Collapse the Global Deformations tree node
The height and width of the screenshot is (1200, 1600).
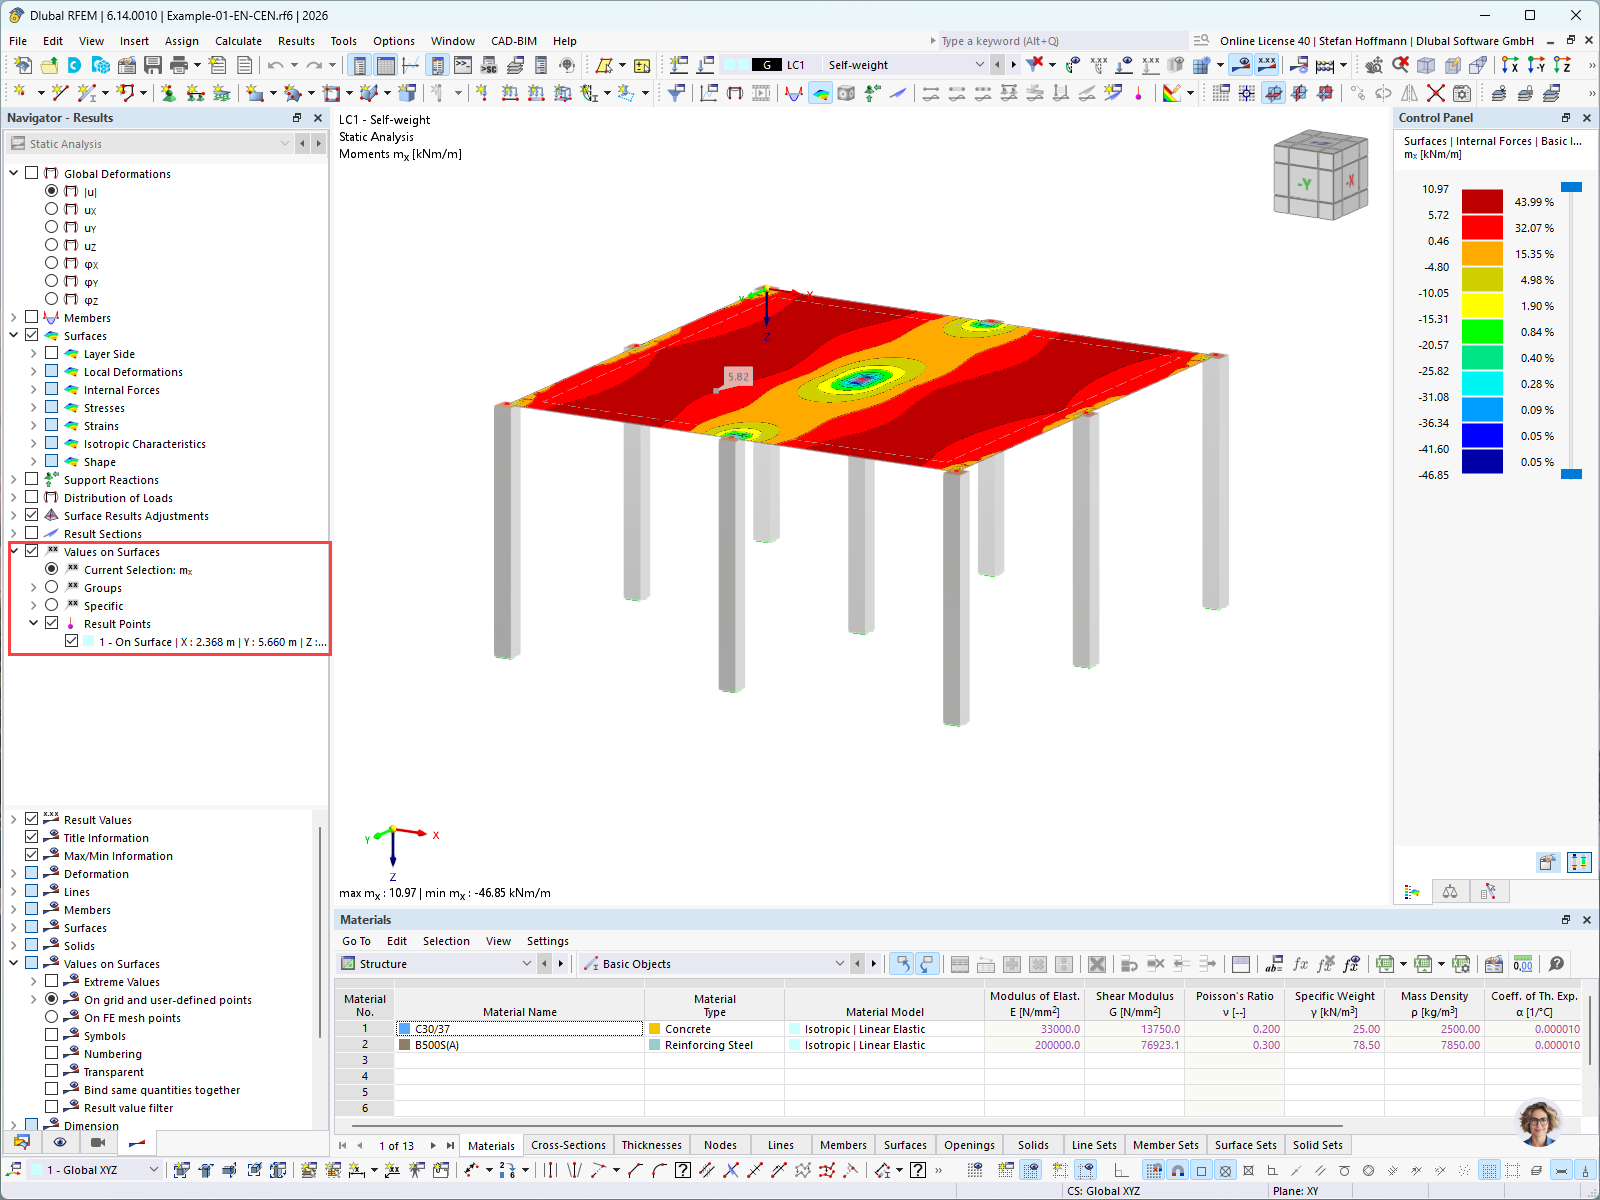14,173
